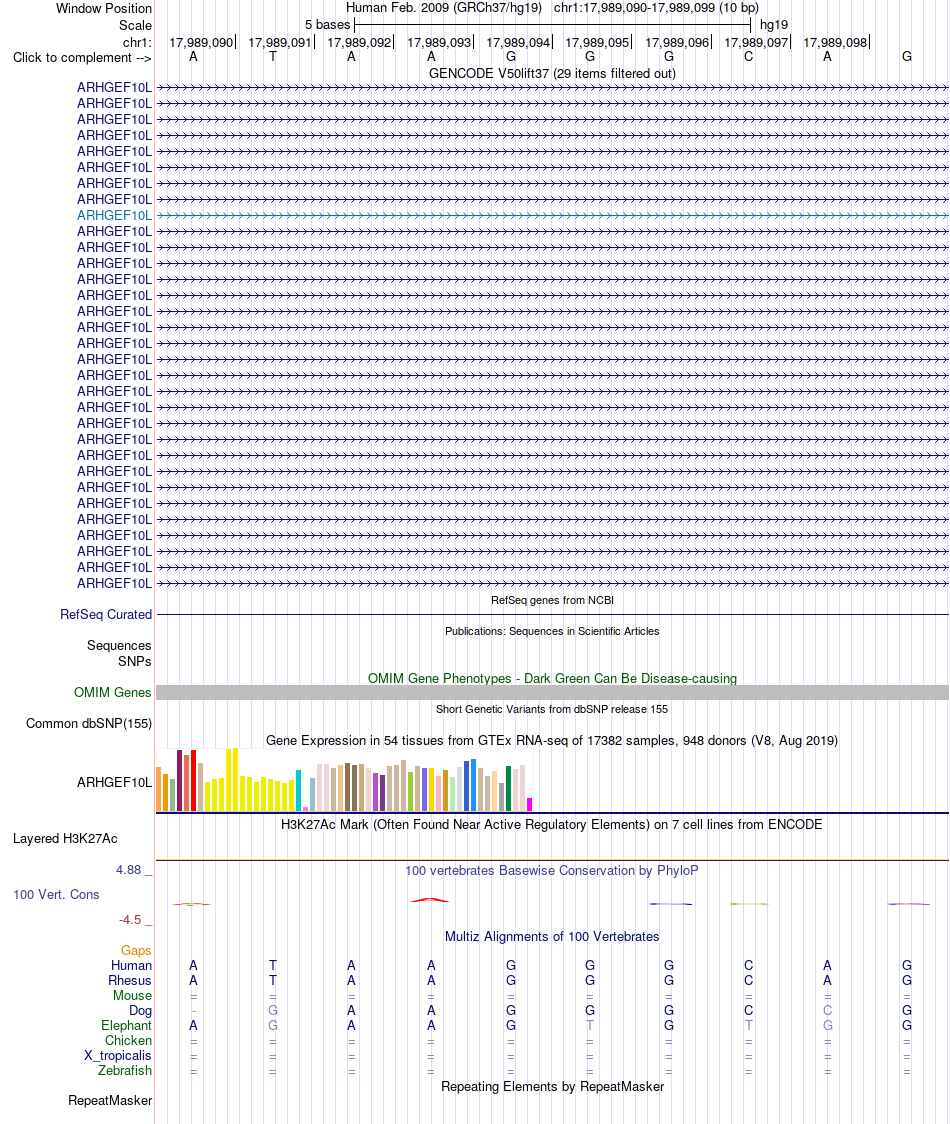Click the Layered H3K27Ac track label

pos(65,839)
